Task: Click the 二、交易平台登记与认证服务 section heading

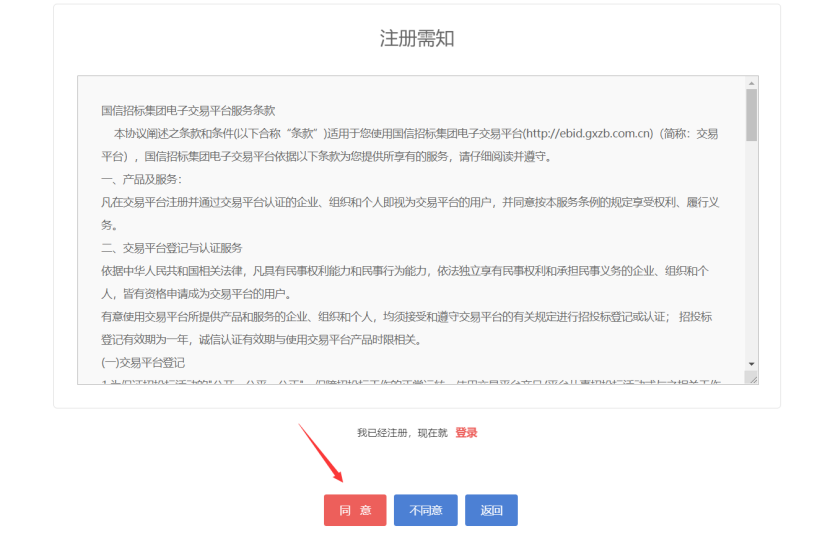Action: (172, 248)
